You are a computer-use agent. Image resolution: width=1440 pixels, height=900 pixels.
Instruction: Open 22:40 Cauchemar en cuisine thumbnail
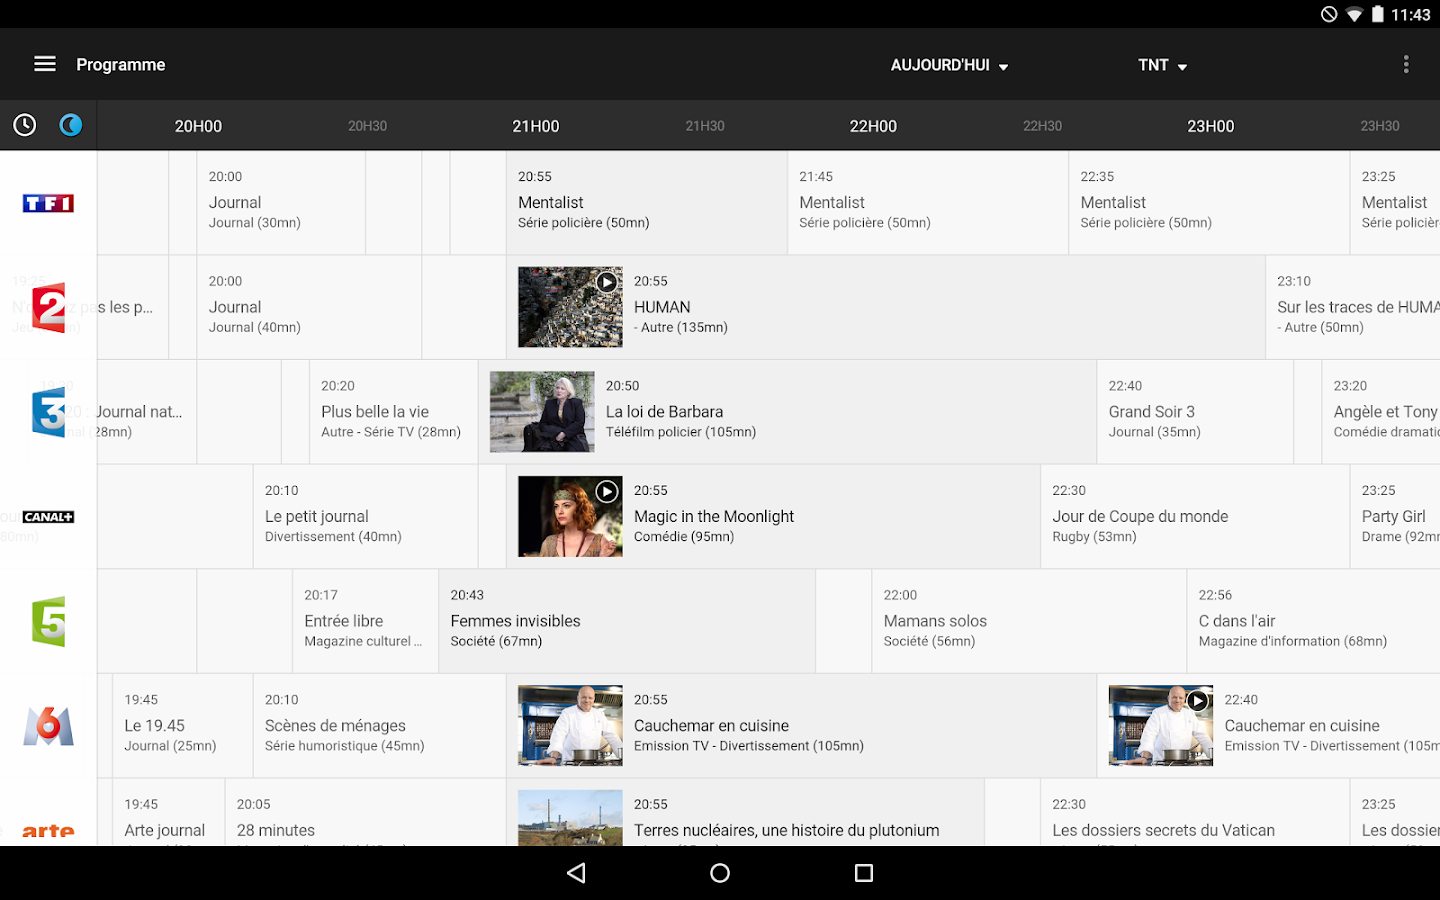[x=1161, y=726]
